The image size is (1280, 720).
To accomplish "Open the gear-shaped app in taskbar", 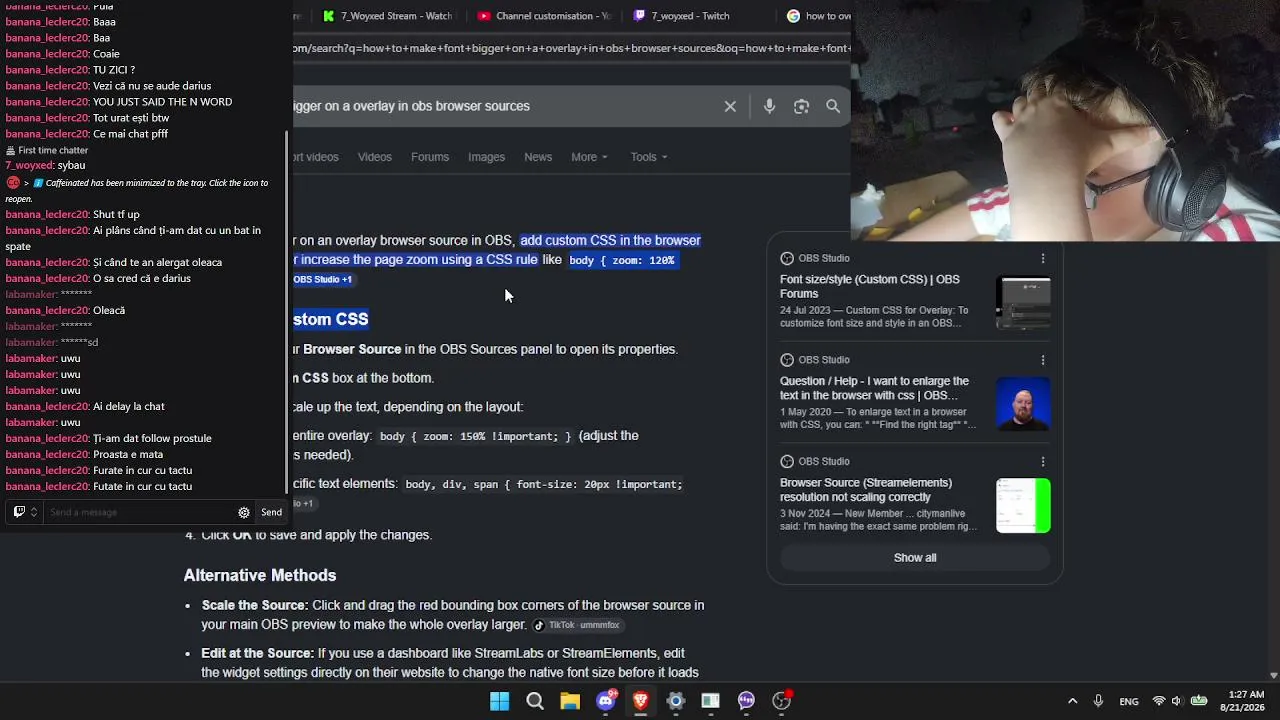I will click(x=675, y=701).
